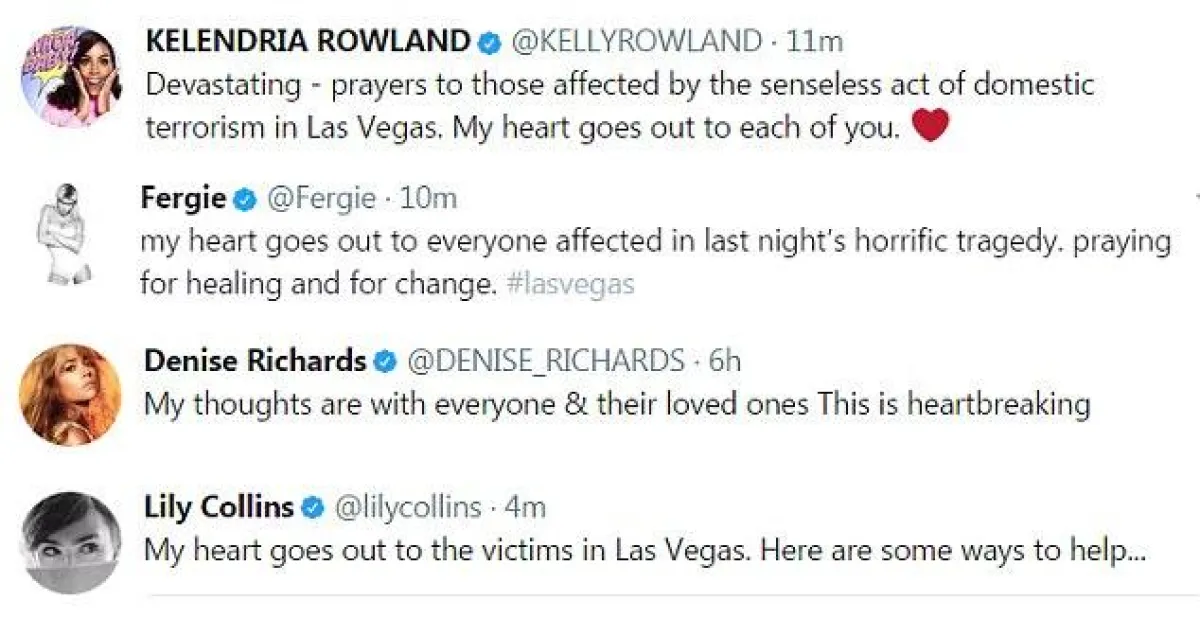Click the @Fergie handle

pos(320,199)
